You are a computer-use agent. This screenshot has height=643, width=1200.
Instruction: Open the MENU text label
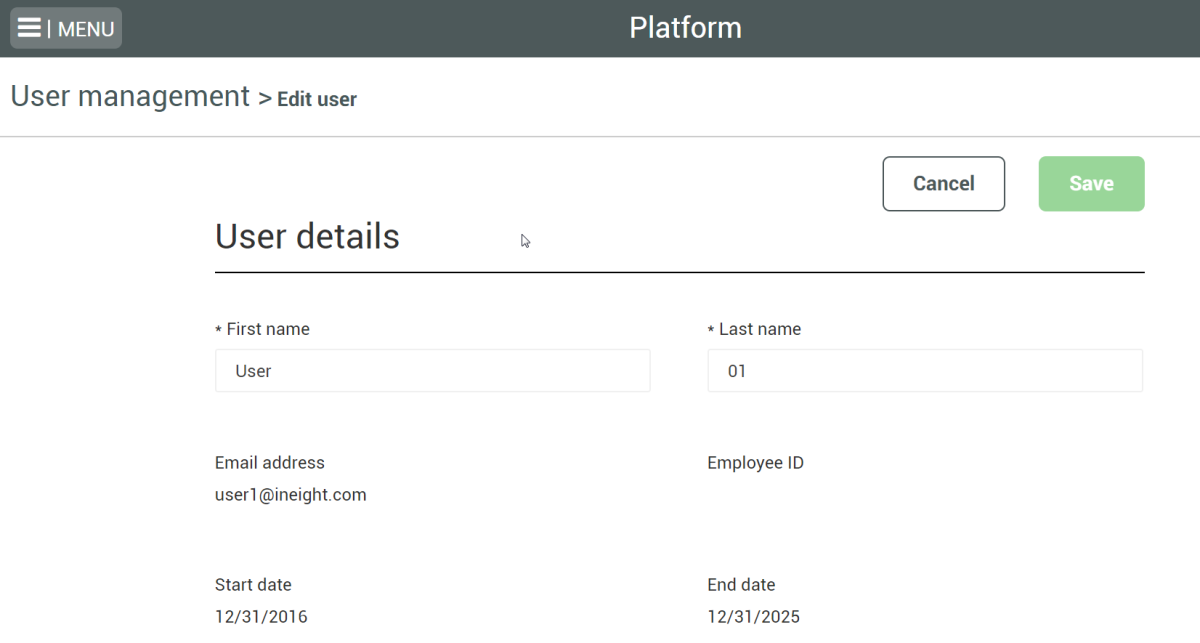tap(86, 29)
